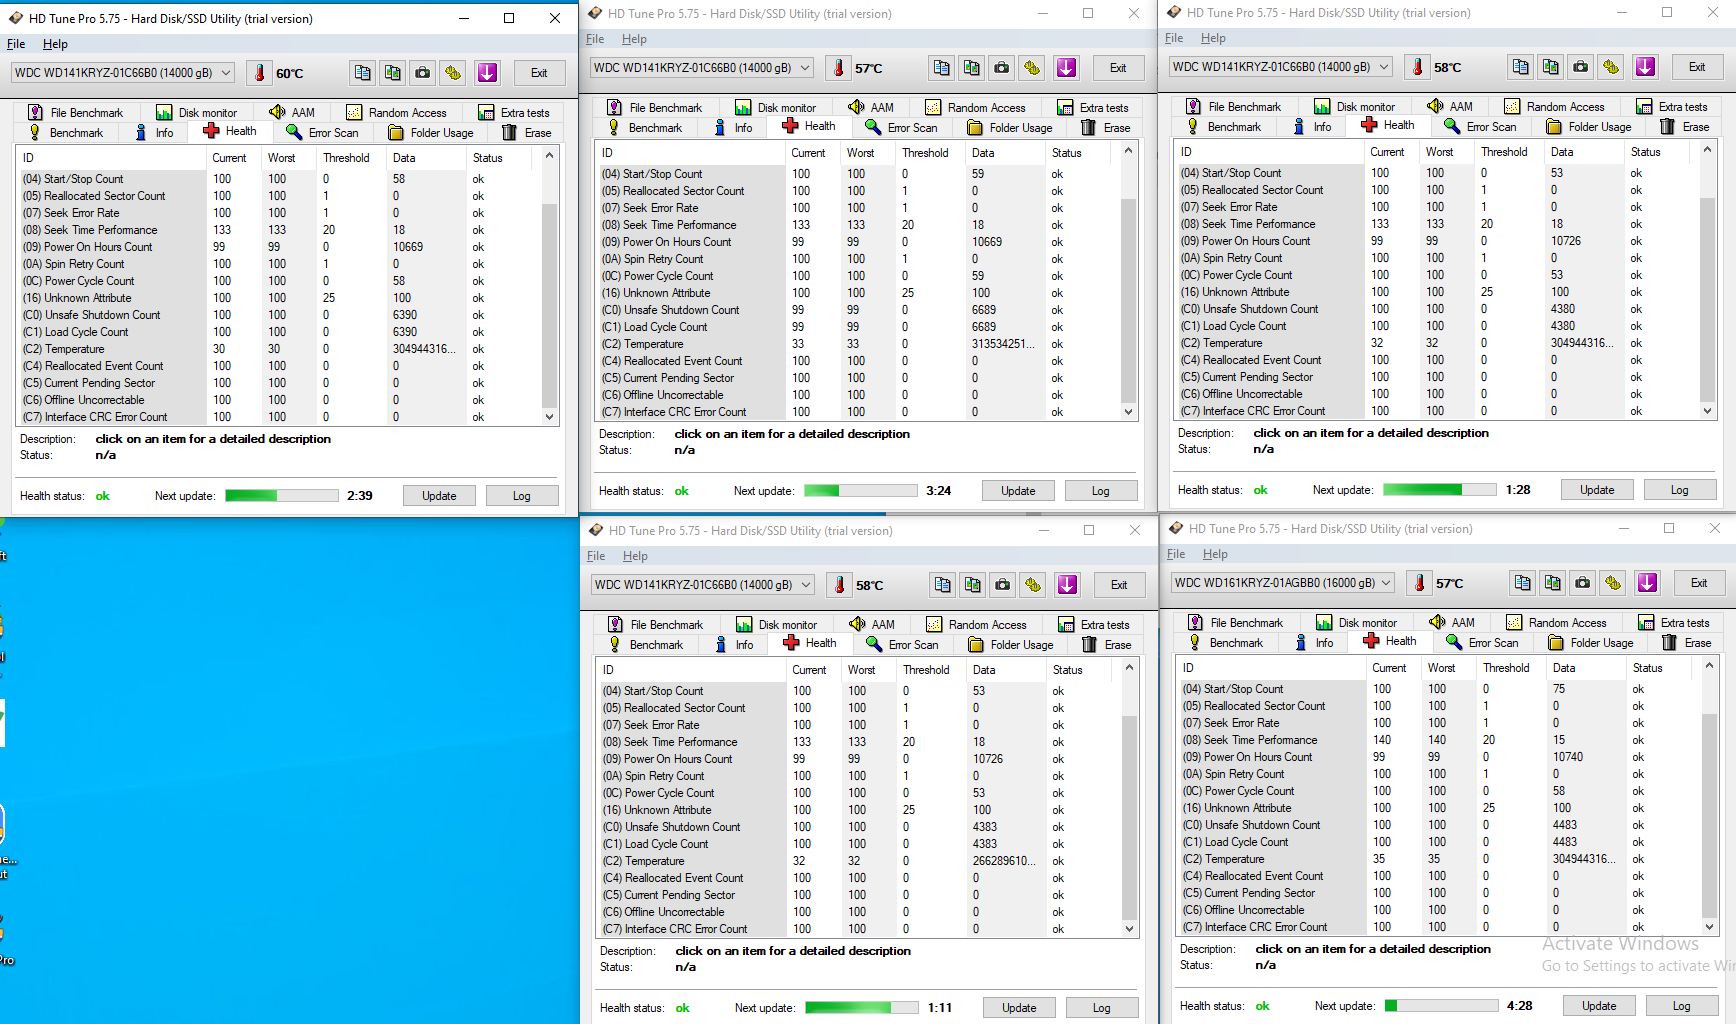The height and width of the screenshot is (1024, 1736).
Task: Click purple down-arrow icon in WD161KRYZ window
Action: point(1647,583)
